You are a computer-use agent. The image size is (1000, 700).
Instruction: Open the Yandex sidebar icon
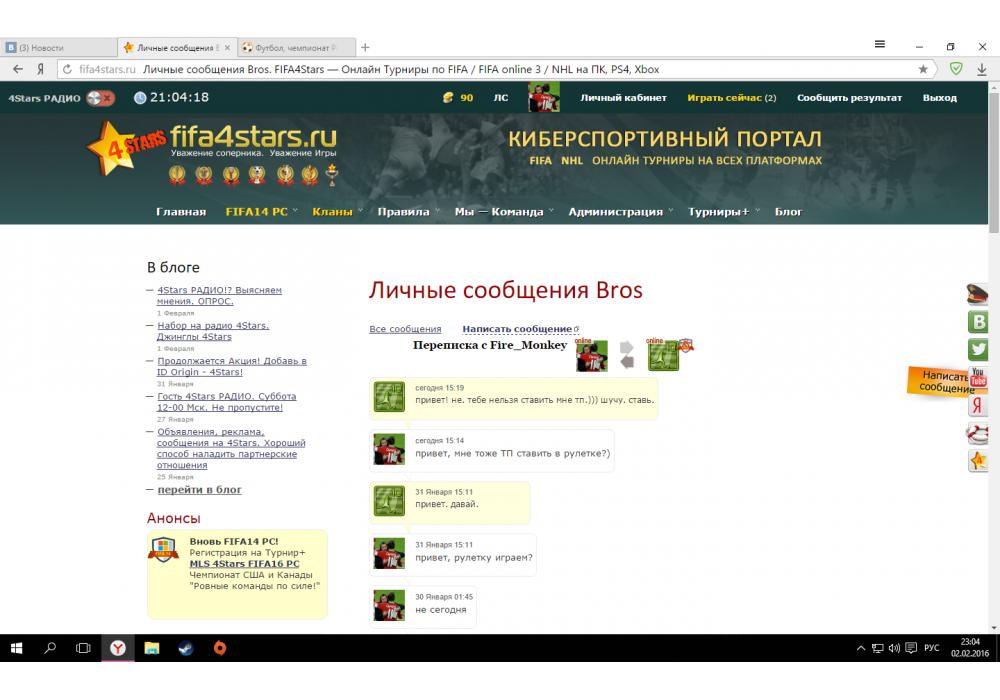978,405
